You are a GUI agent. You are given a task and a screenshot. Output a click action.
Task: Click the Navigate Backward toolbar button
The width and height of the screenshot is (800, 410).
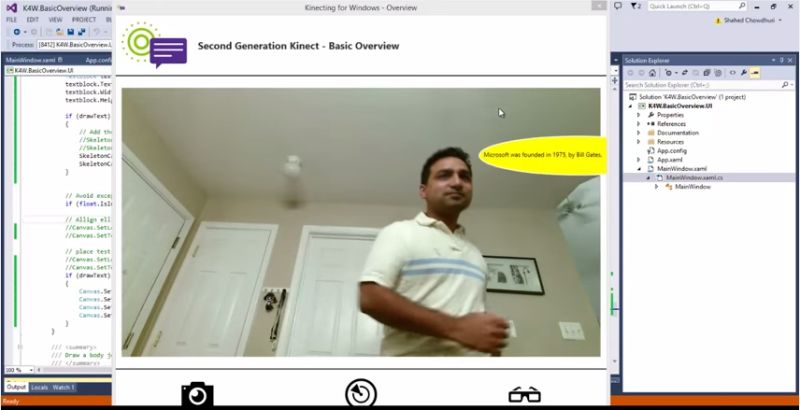tap(17, 32)
